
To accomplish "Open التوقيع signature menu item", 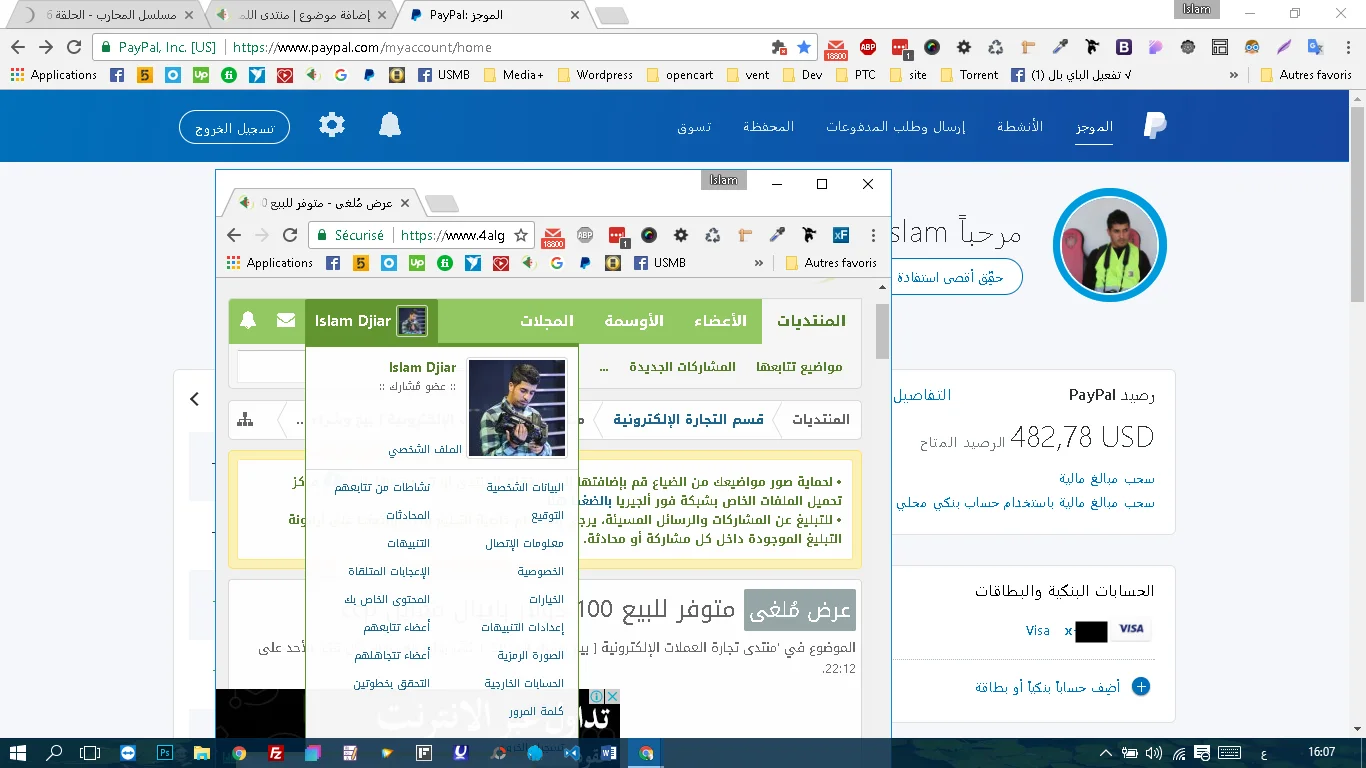I will [547, 516].
